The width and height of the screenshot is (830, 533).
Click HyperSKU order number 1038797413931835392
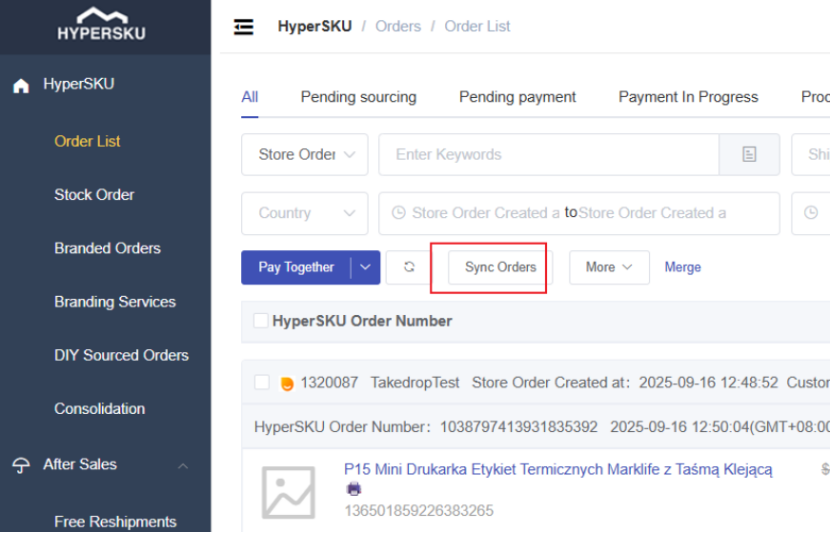pyautogui.click(x=519, y=427)
